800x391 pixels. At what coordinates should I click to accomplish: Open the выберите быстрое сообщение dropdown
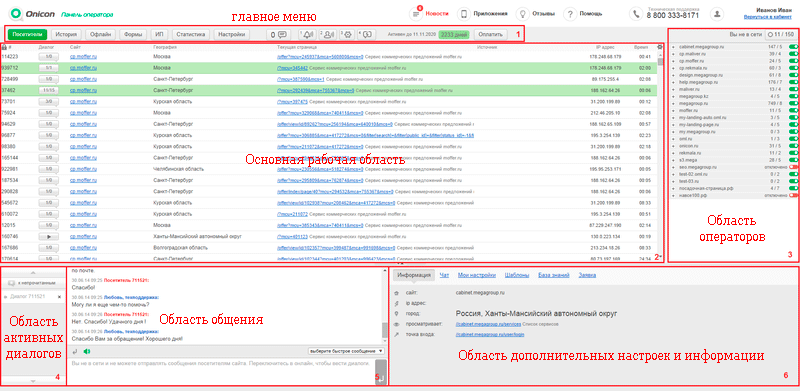tap(346, 351)
